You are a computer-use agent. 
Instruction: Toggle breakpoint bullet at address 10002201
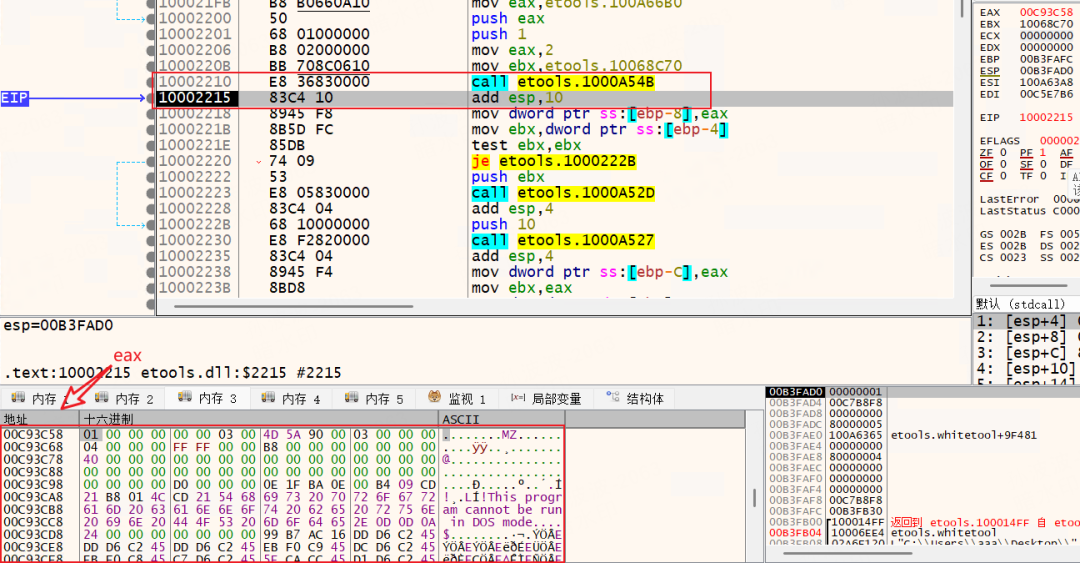tap(151, 34)
